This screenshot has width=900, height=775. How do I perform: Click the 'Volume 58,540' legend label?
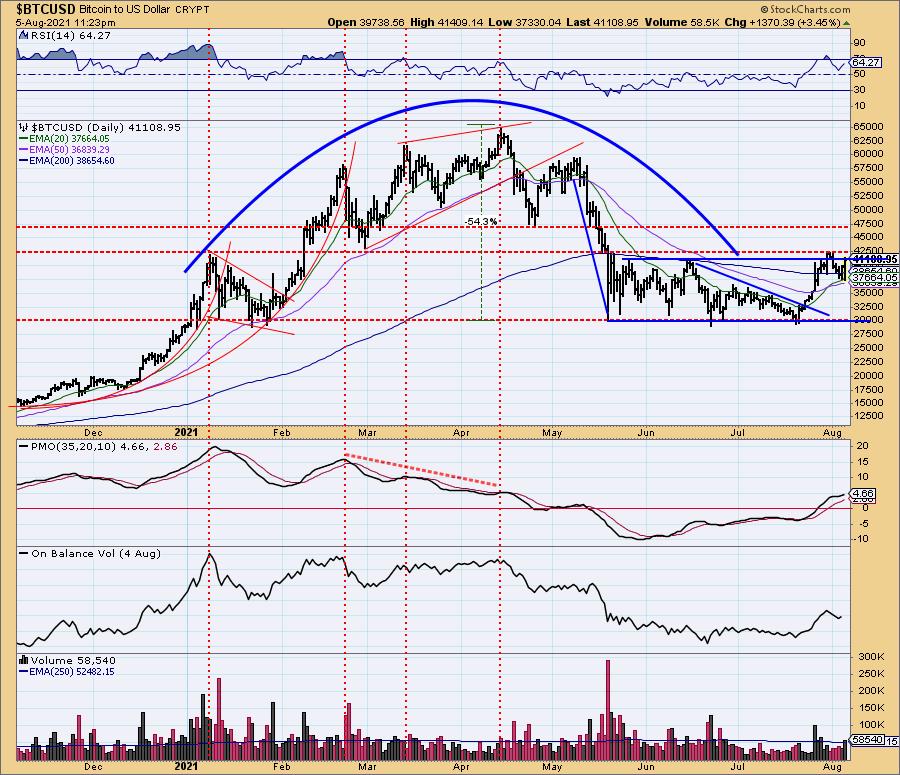pos(73,661)
